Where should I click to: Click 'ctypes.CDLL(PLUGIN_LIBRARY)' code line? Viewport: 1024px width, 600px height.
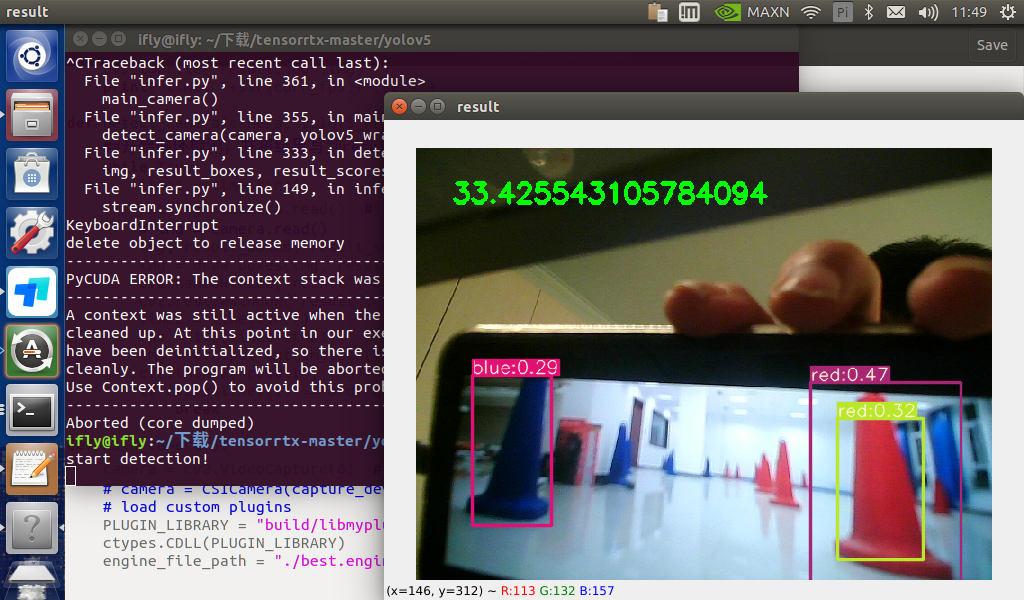pyautogui.click(x=223, y=543)
